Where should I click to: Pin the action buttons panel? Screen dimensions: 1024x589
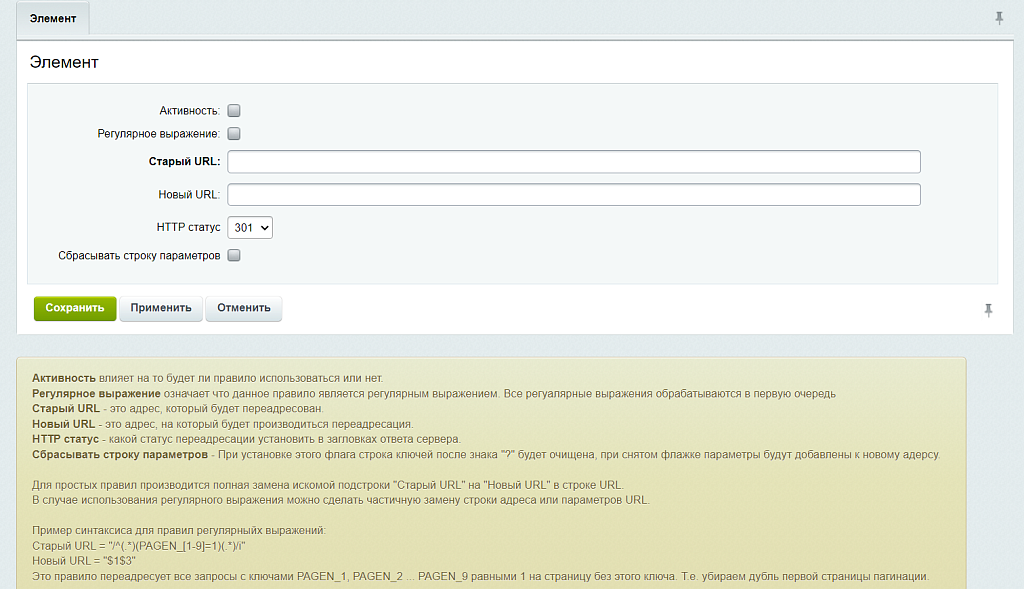[x=988, y=311]
